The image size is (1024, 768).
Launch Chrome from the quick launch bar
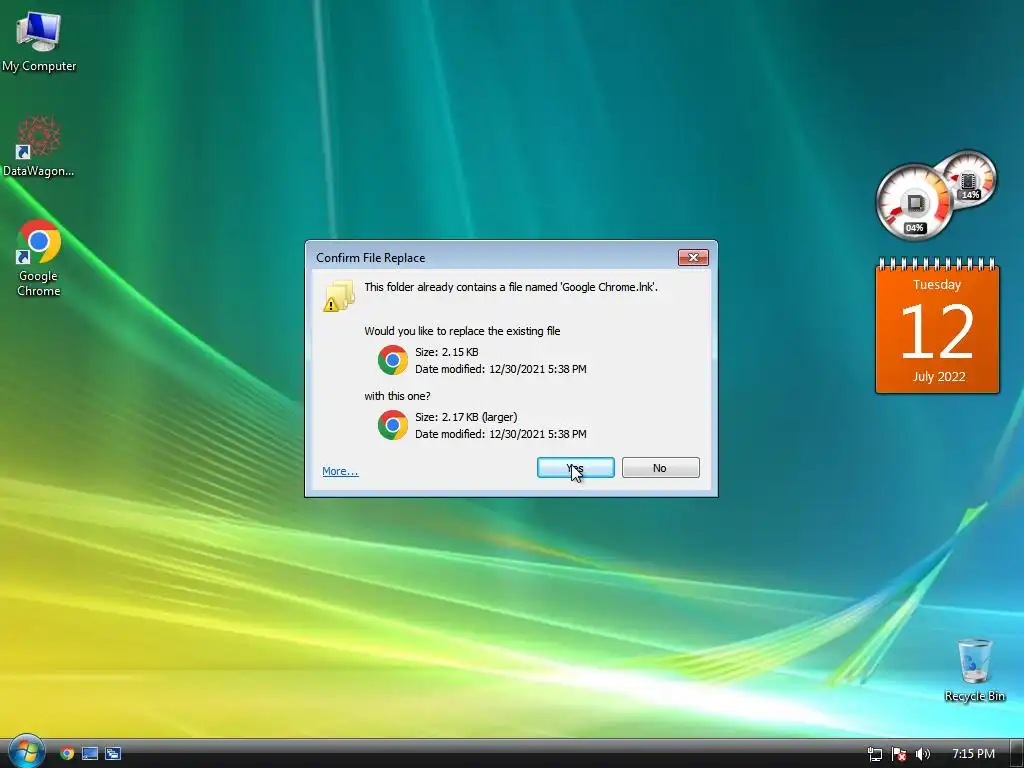67,754
